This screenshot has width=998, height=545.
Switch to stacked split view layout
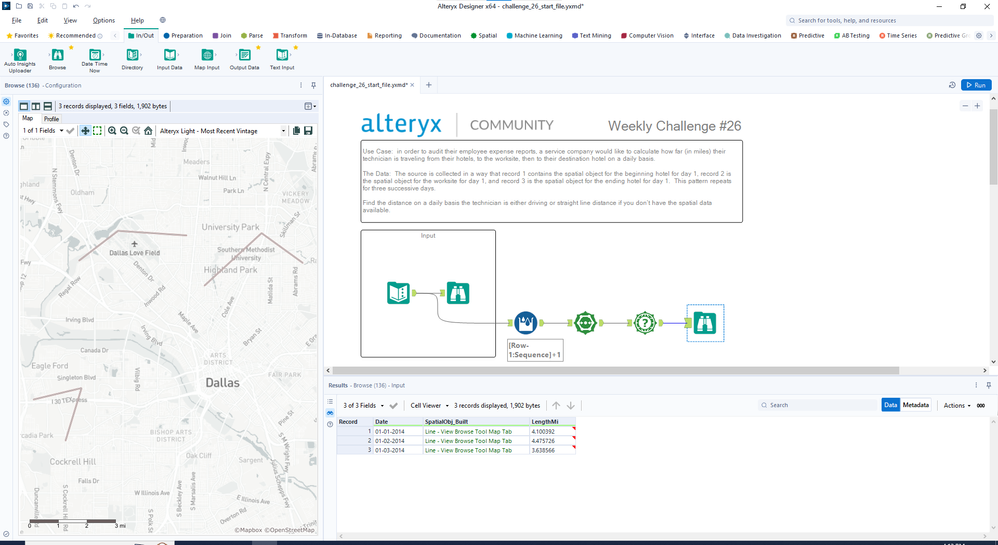[x=48, y=106]
